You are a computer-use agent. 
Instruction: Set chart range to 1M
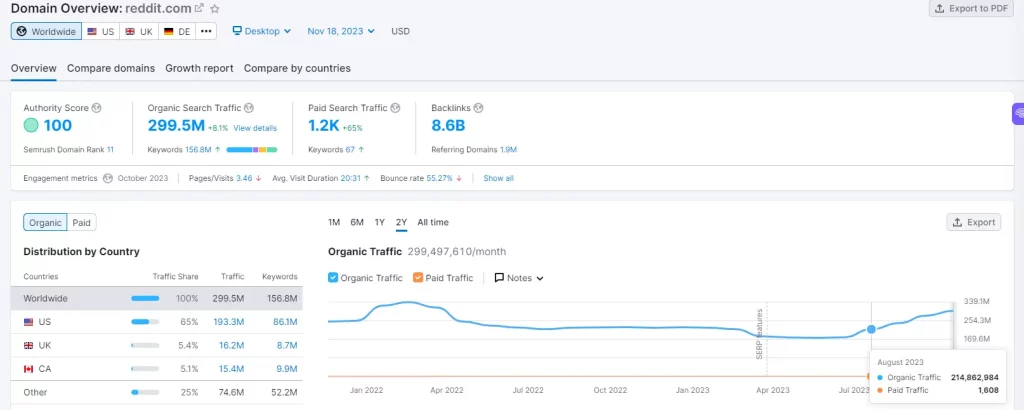pyautogui.click(x=334, y=223)
